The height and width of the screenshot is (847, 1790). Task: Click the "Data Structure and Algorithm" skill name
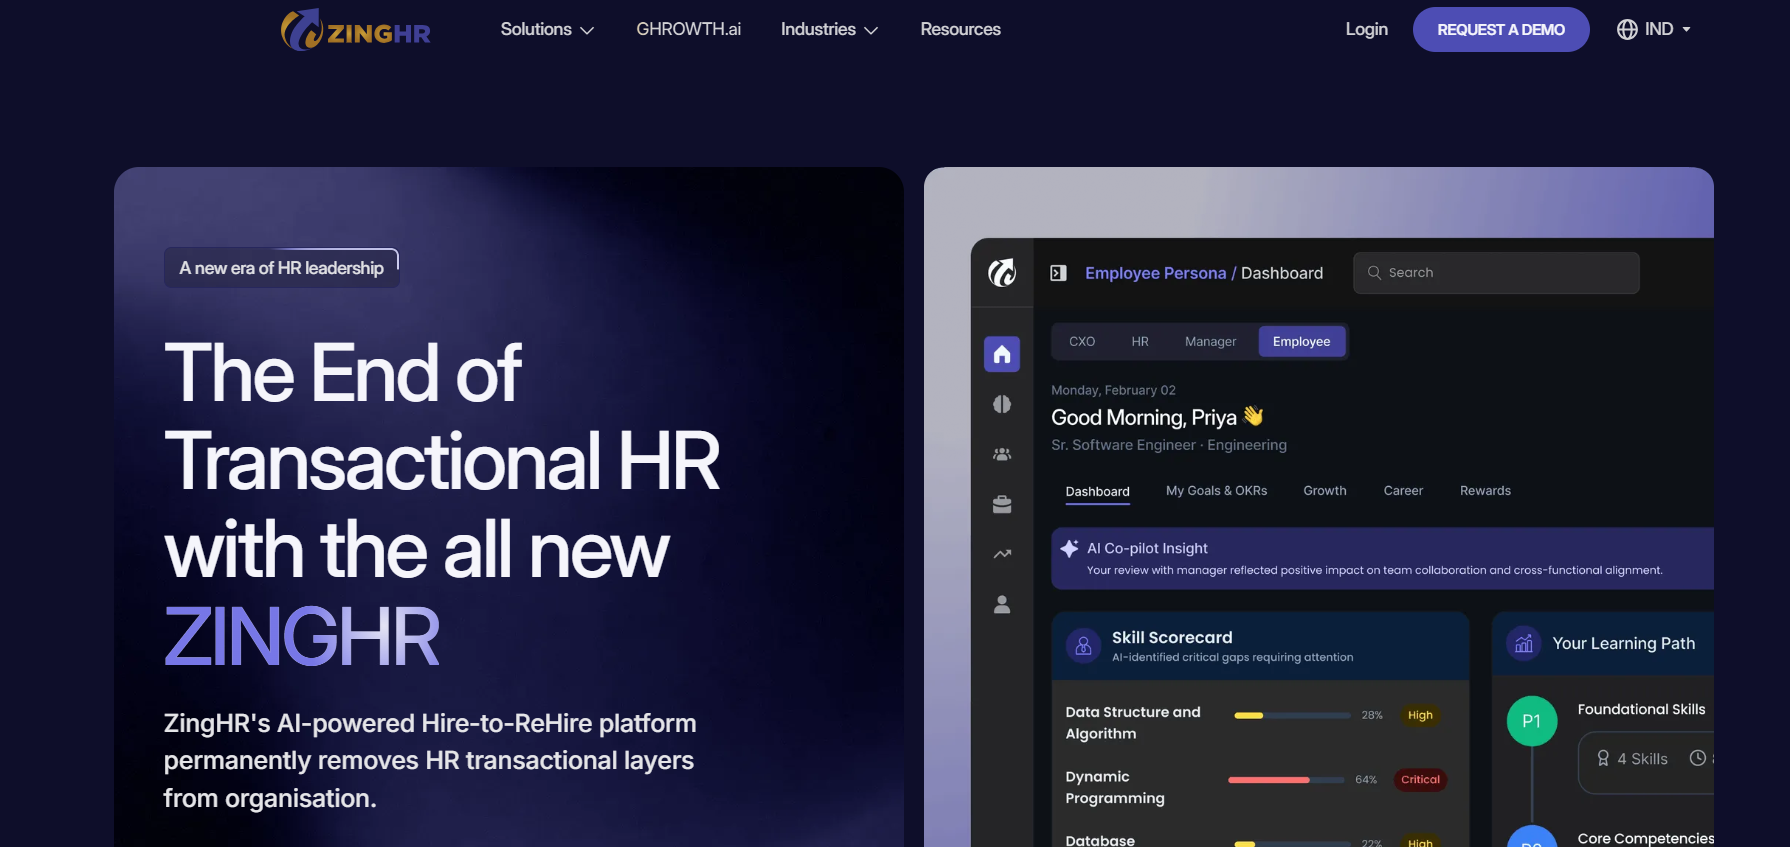[x=1133, y=723]
